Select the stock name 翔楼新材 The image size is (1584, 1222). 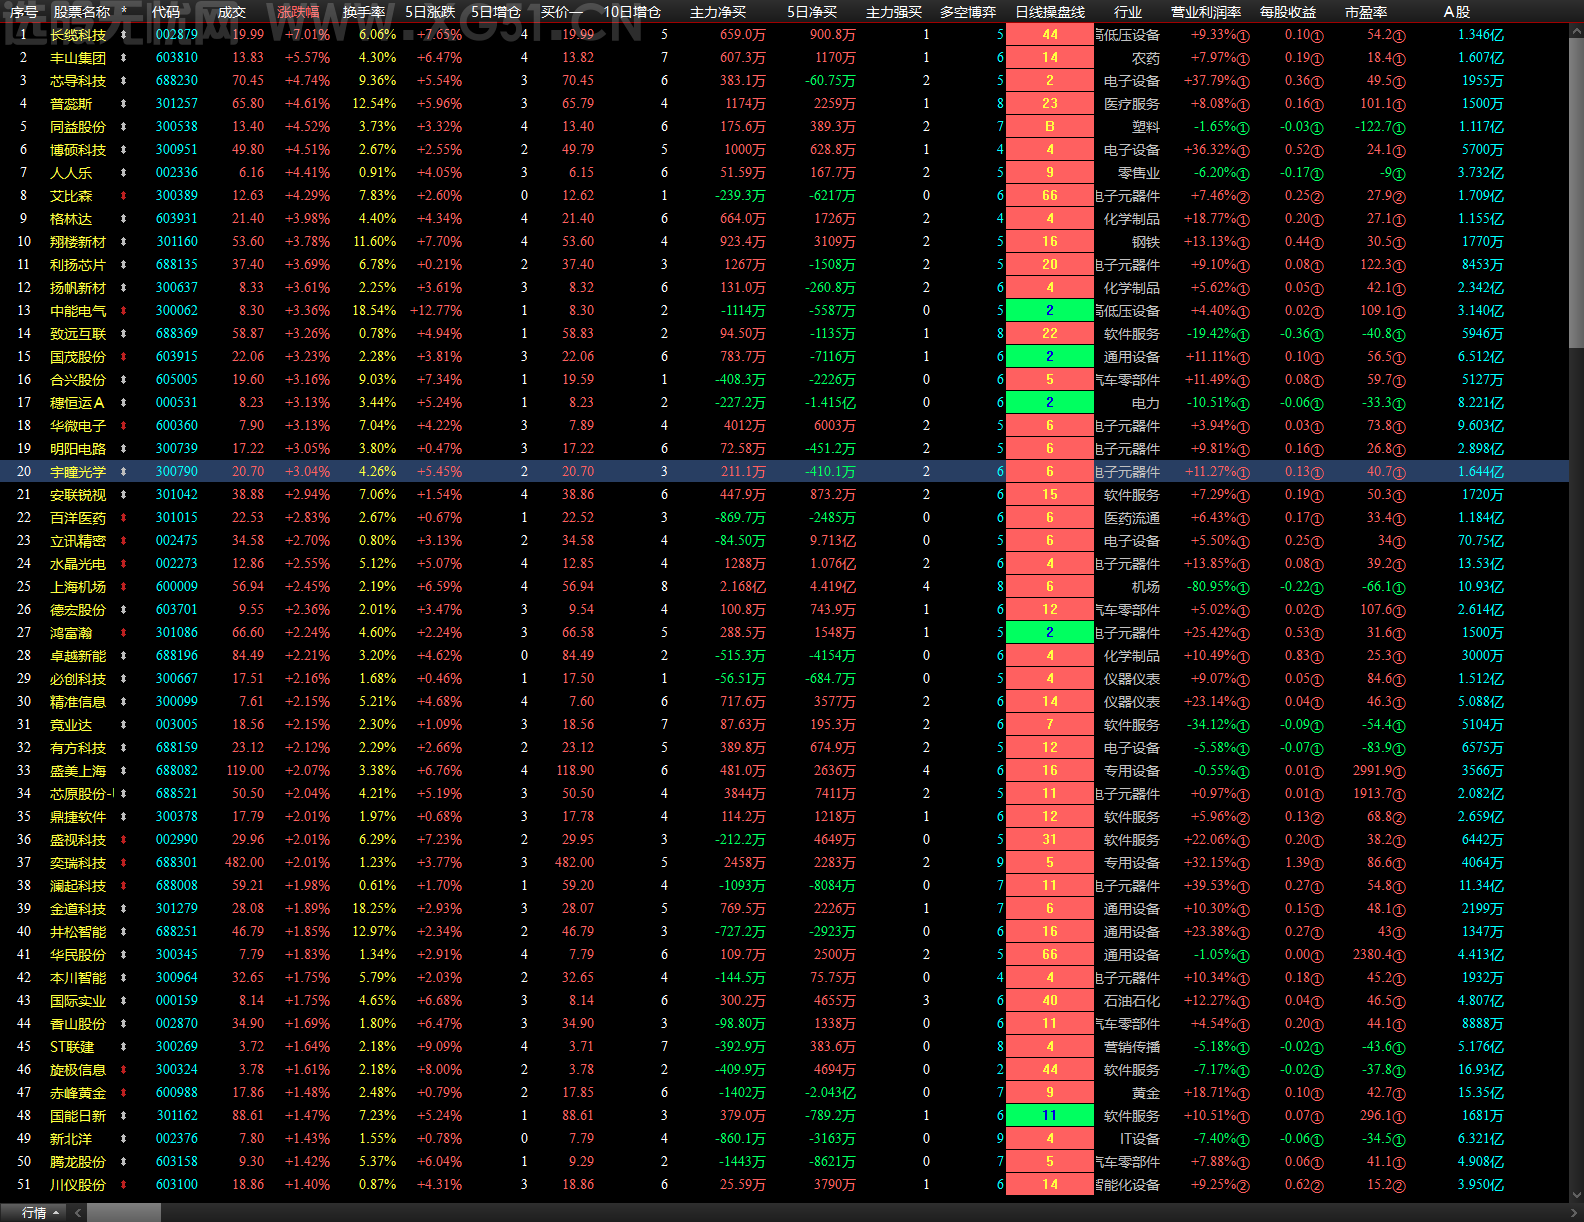coord(78,242)
